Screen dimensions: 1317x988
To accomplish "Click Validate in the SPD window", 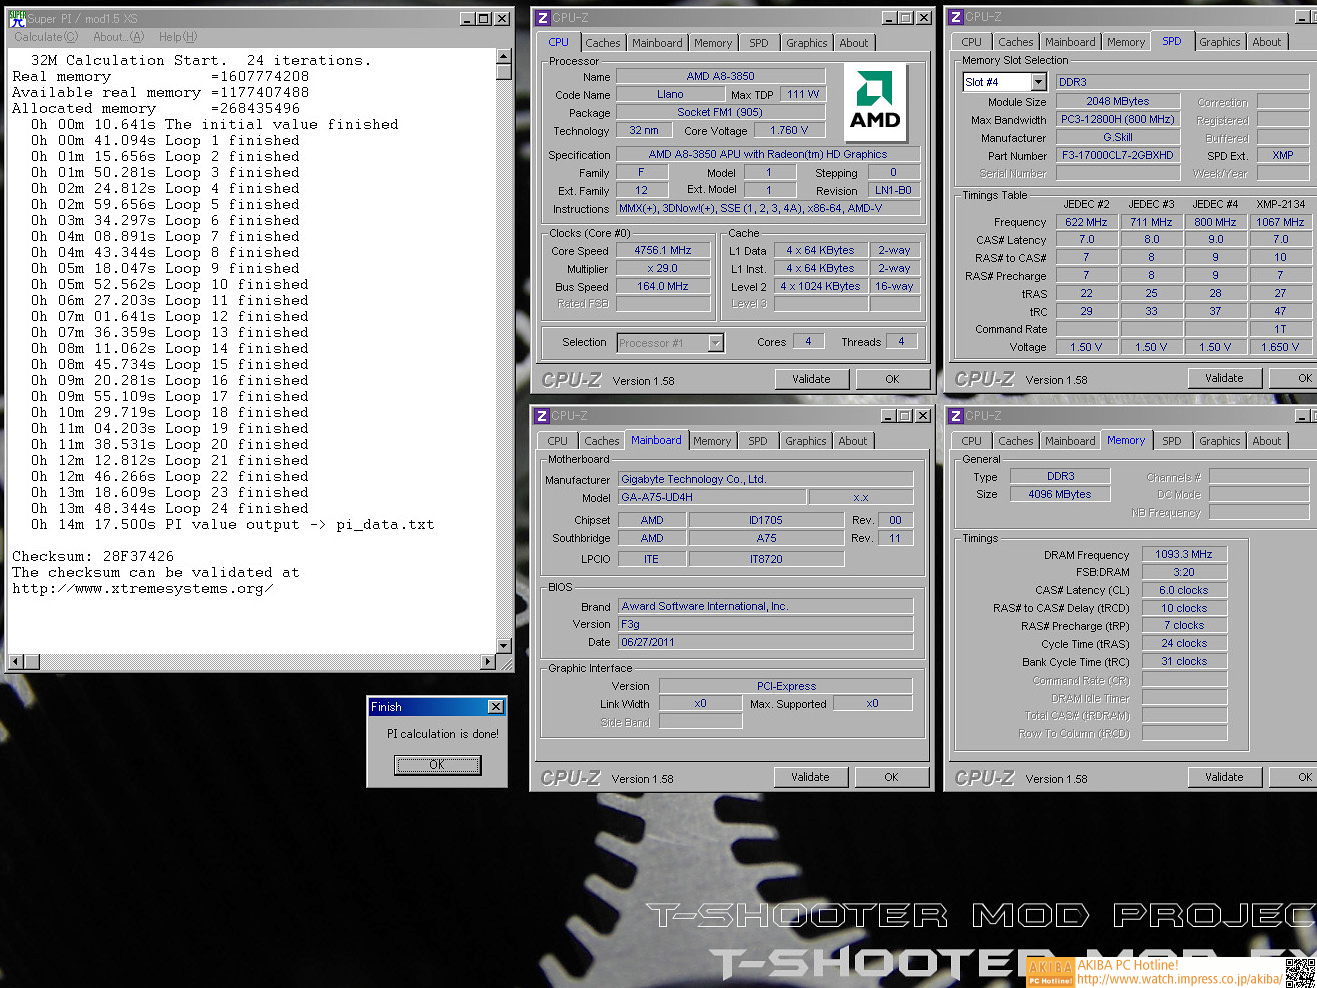I will tap(1224, 378).
